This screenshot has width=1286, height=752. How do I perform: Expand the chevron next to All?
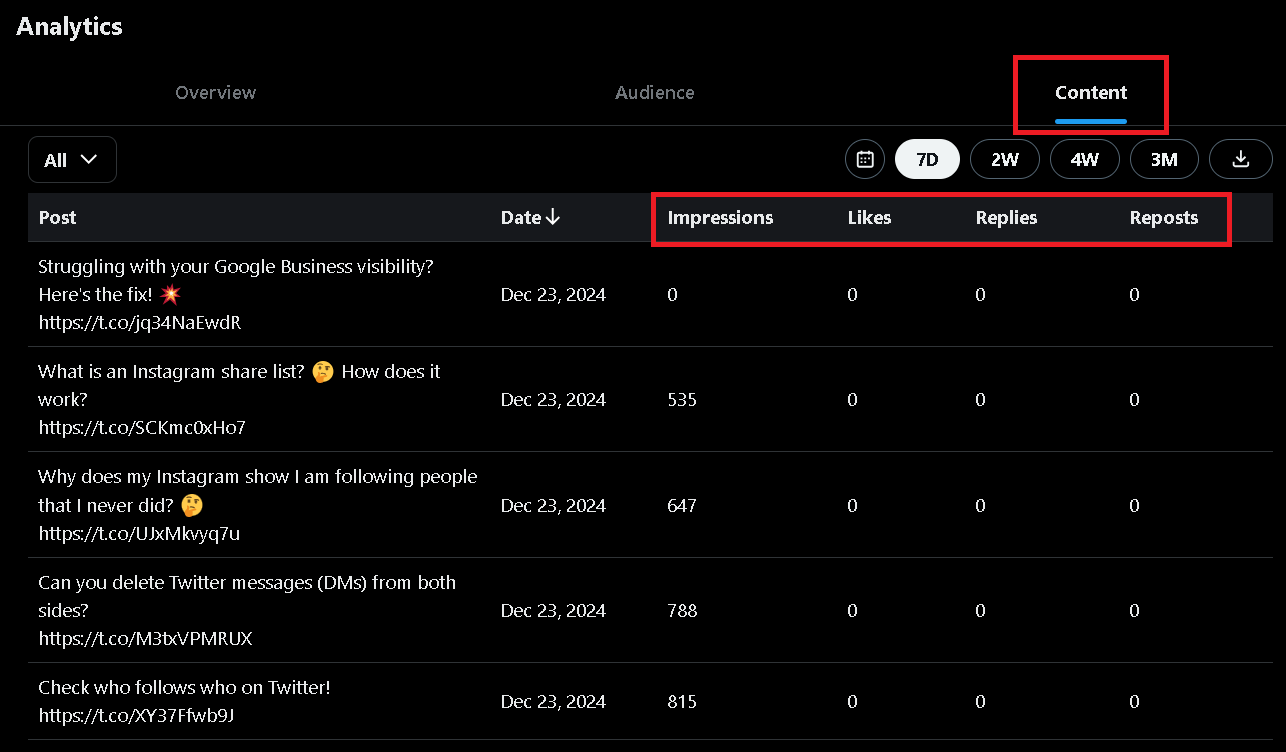coord(89,159)
